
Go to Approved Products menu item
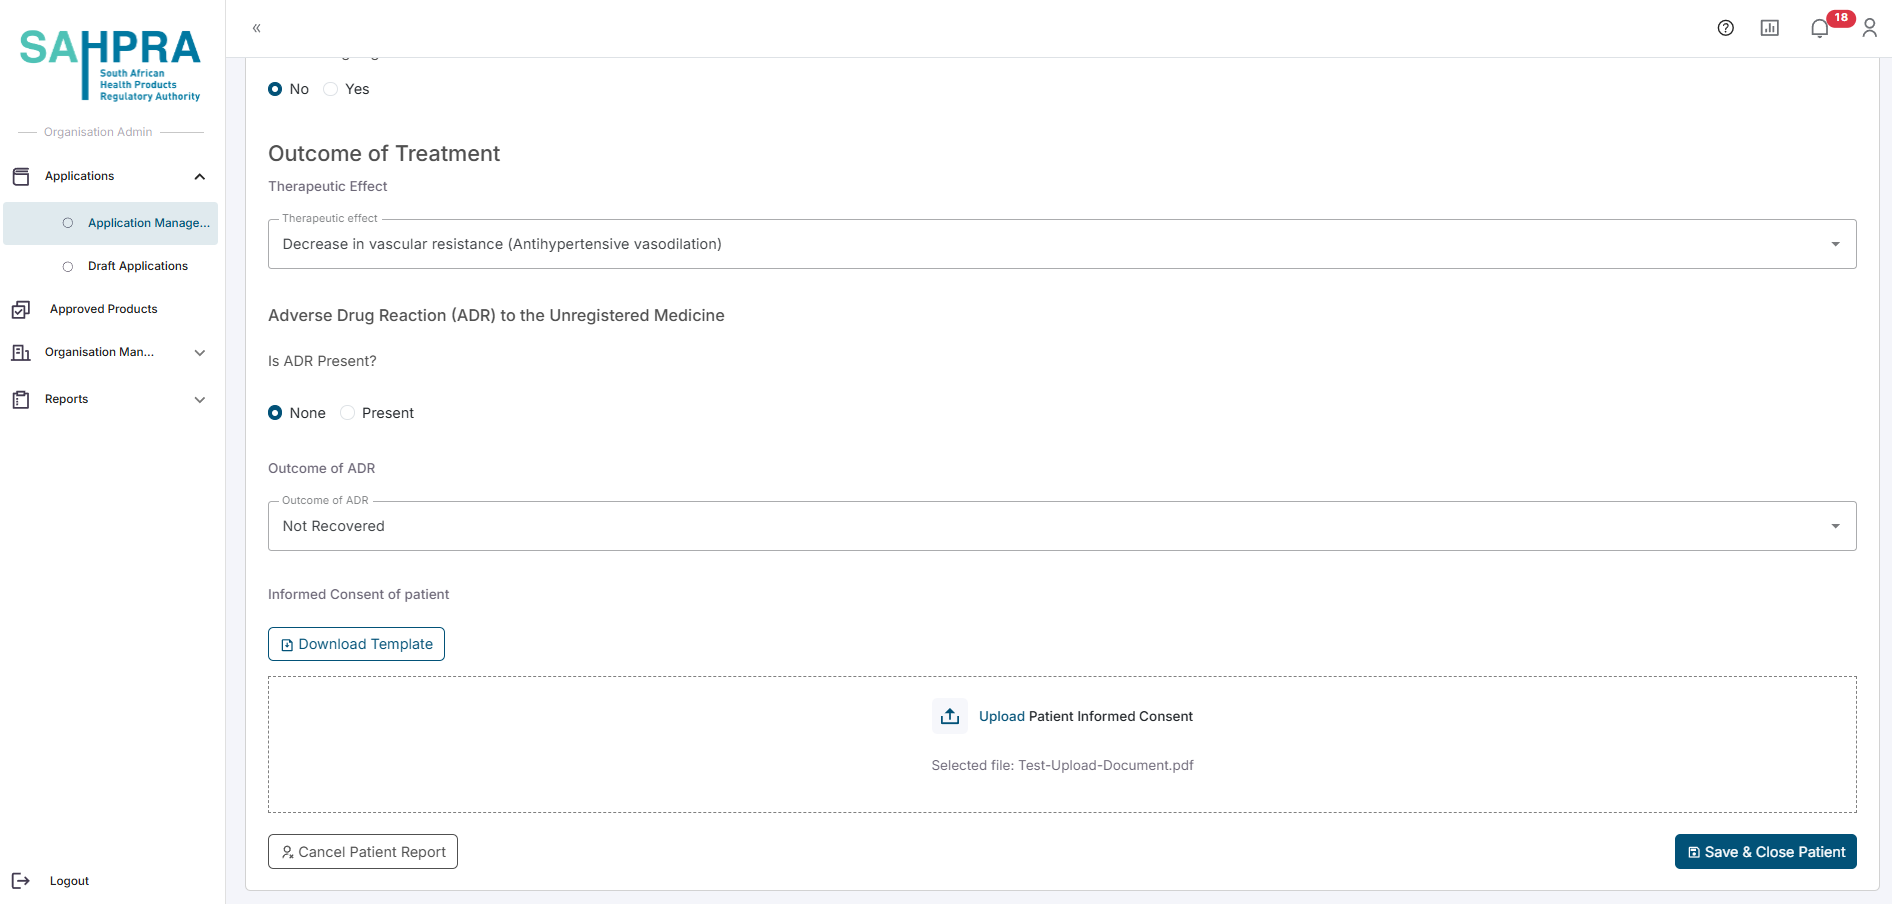pos(103,309)
